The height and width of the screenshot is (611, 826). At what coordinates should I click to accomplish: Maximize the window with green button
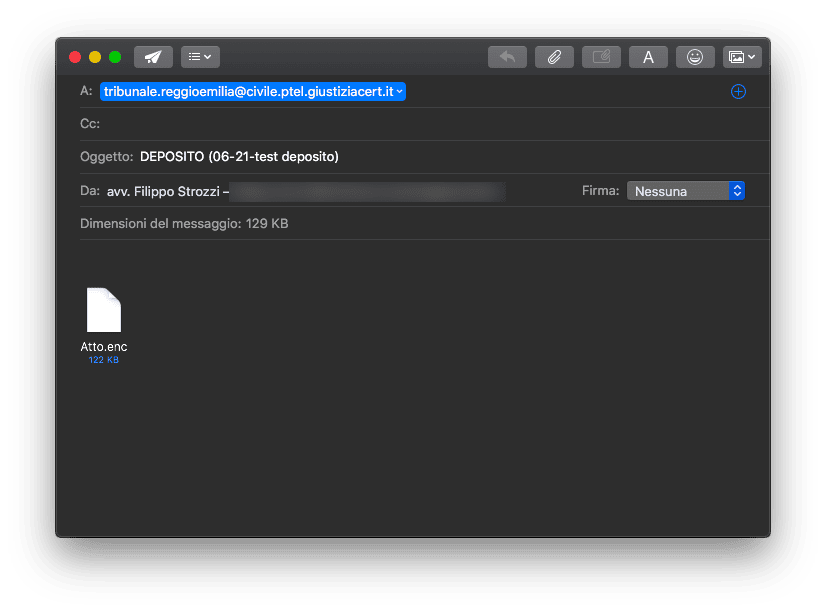click(x=115, y=57)
